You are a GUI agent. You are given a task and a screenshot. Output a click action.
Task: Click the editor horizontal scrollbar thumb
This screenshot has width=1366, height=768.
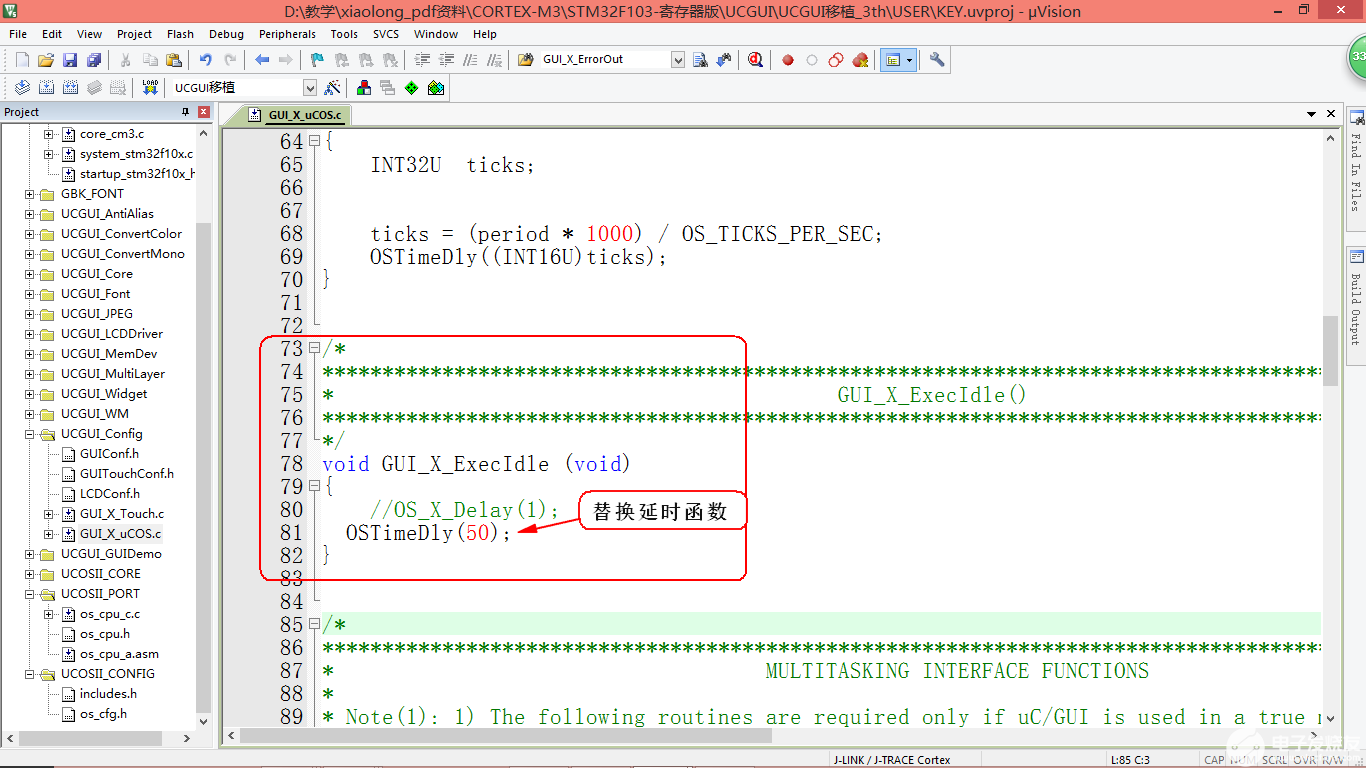point(505,736)
